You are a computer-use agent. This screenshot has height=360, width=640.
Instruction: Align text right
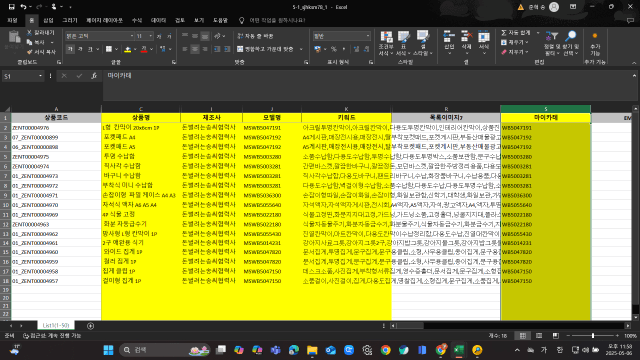(x=205, y=49)
